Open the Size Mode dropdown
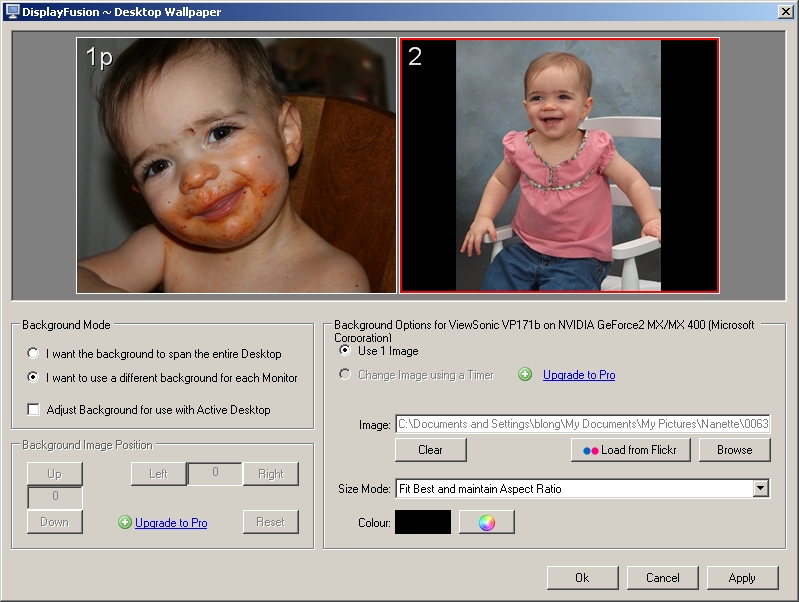This screenshot has height=602, width=799. pos(760,489)
